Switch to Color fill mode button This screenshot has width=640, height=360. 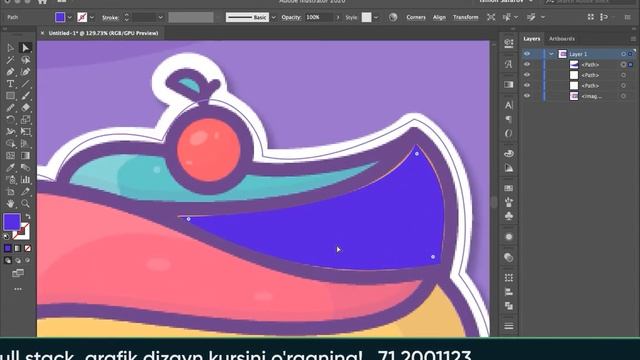click(x=8, y=248)
